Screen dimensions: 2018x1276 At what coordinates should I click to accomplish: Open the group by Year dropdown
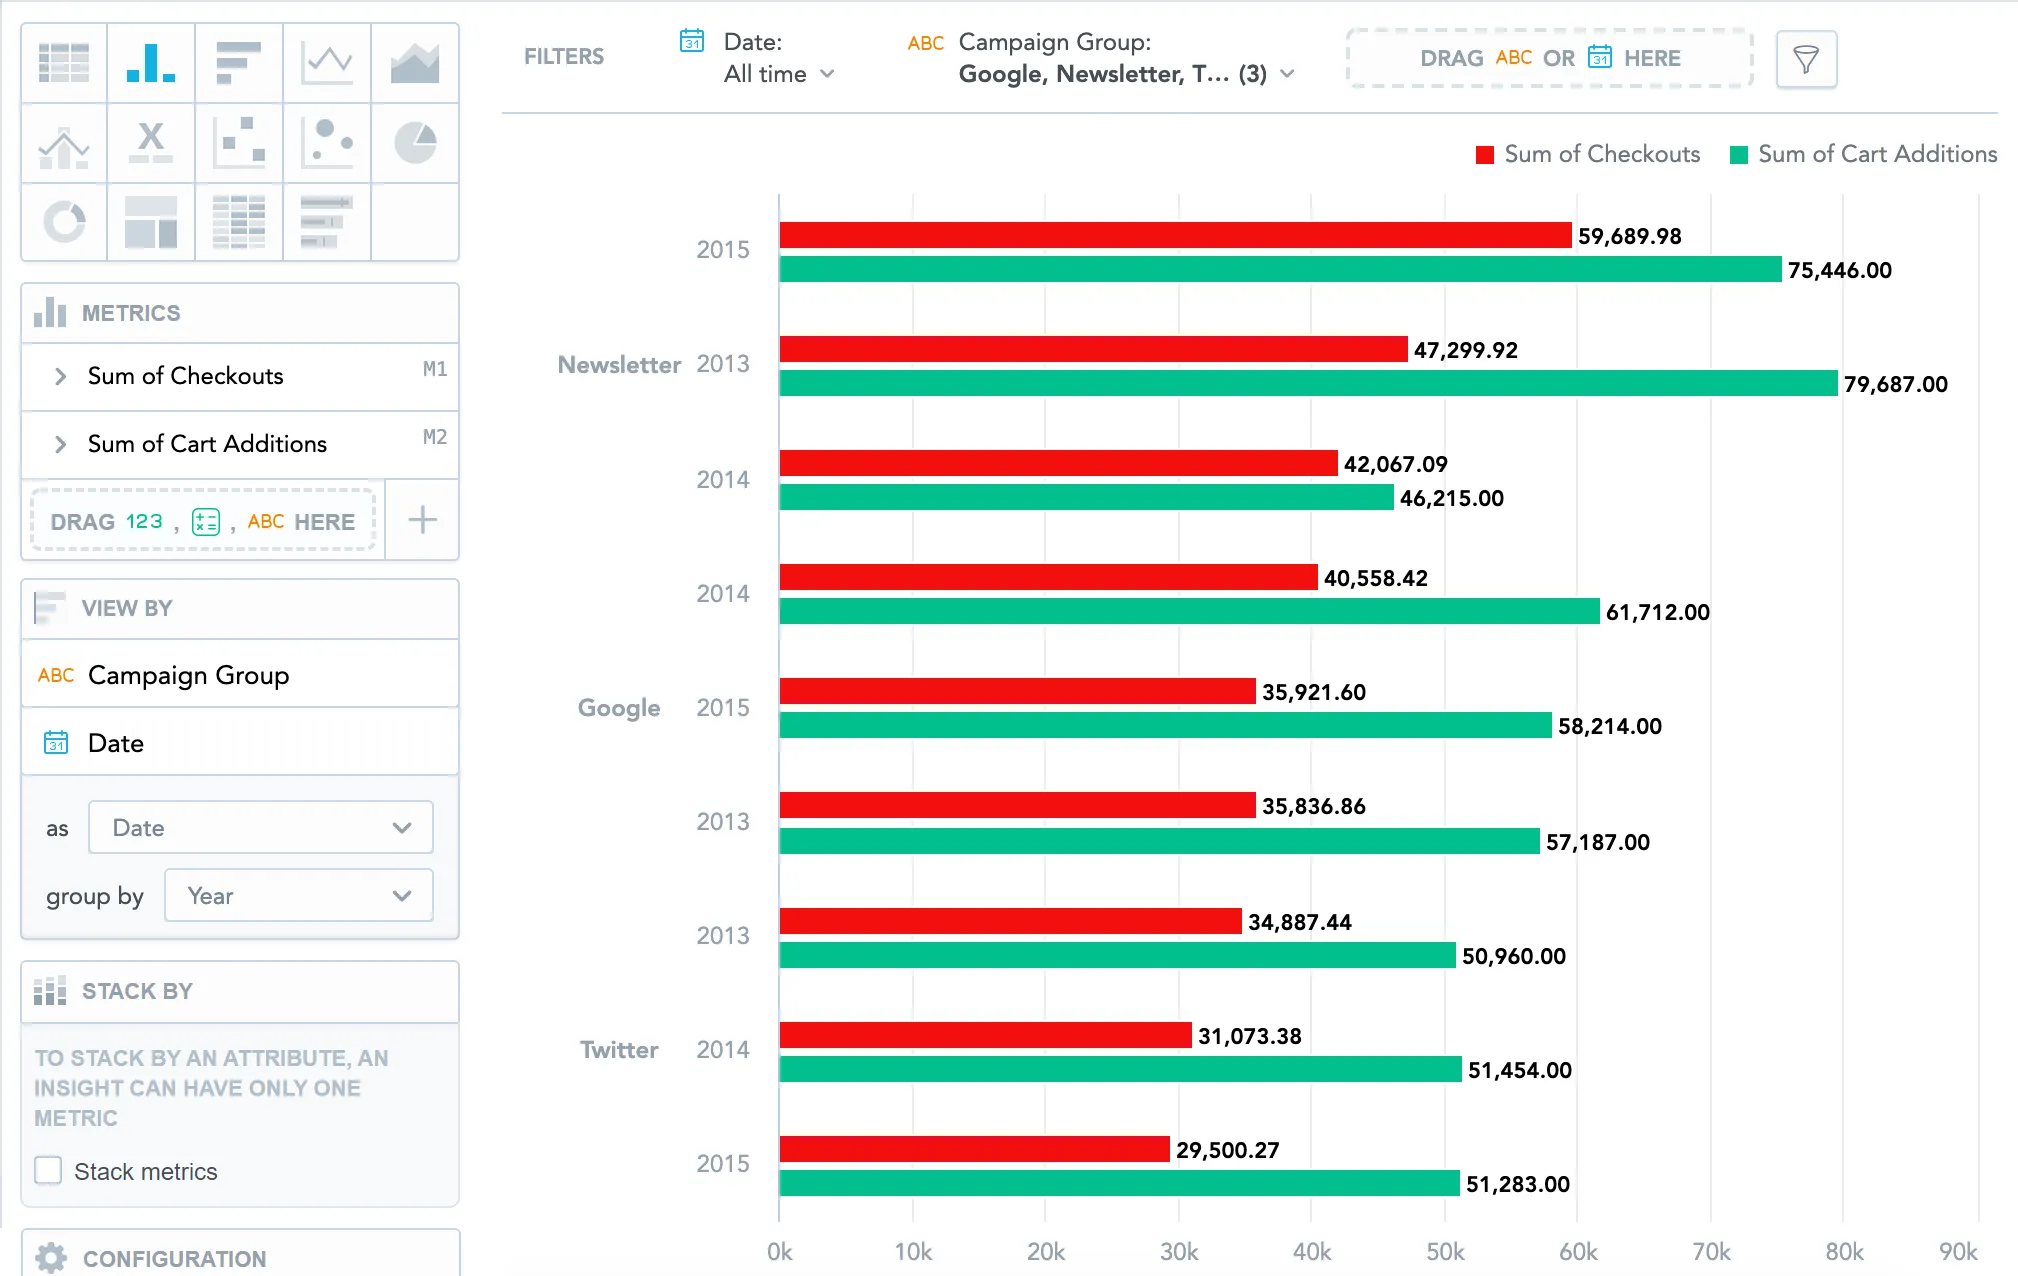[x=297, y=895]
